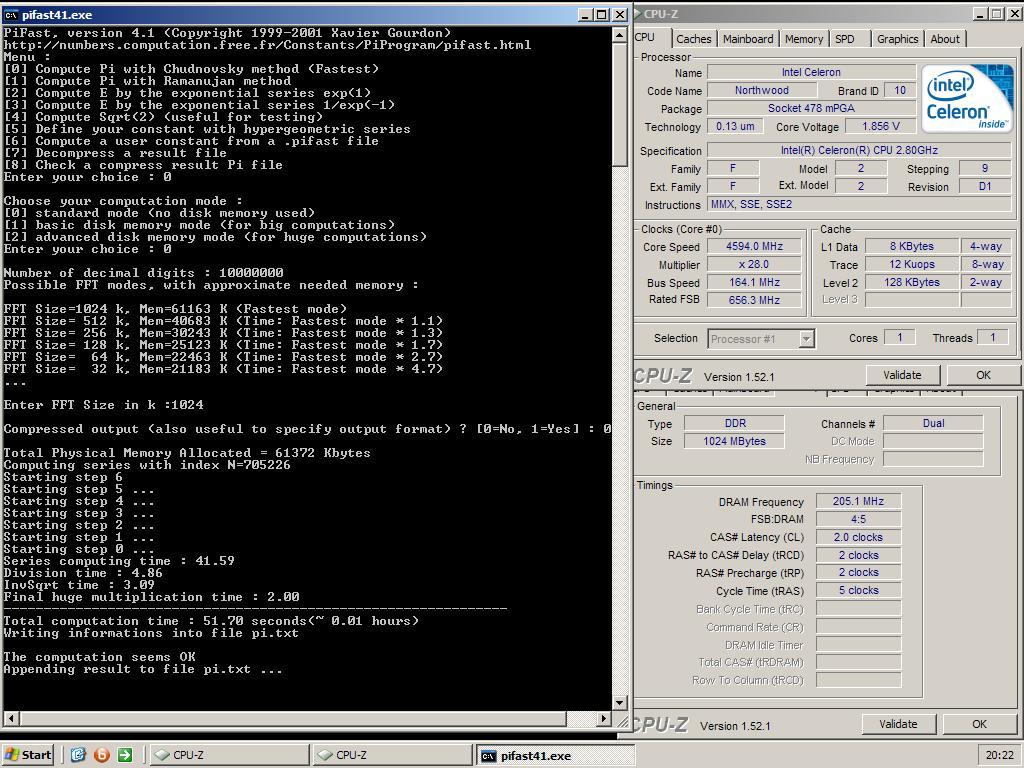This screenshot has width=1024, height=768.
Task: Click the Revision value D1
Action: 985,186
